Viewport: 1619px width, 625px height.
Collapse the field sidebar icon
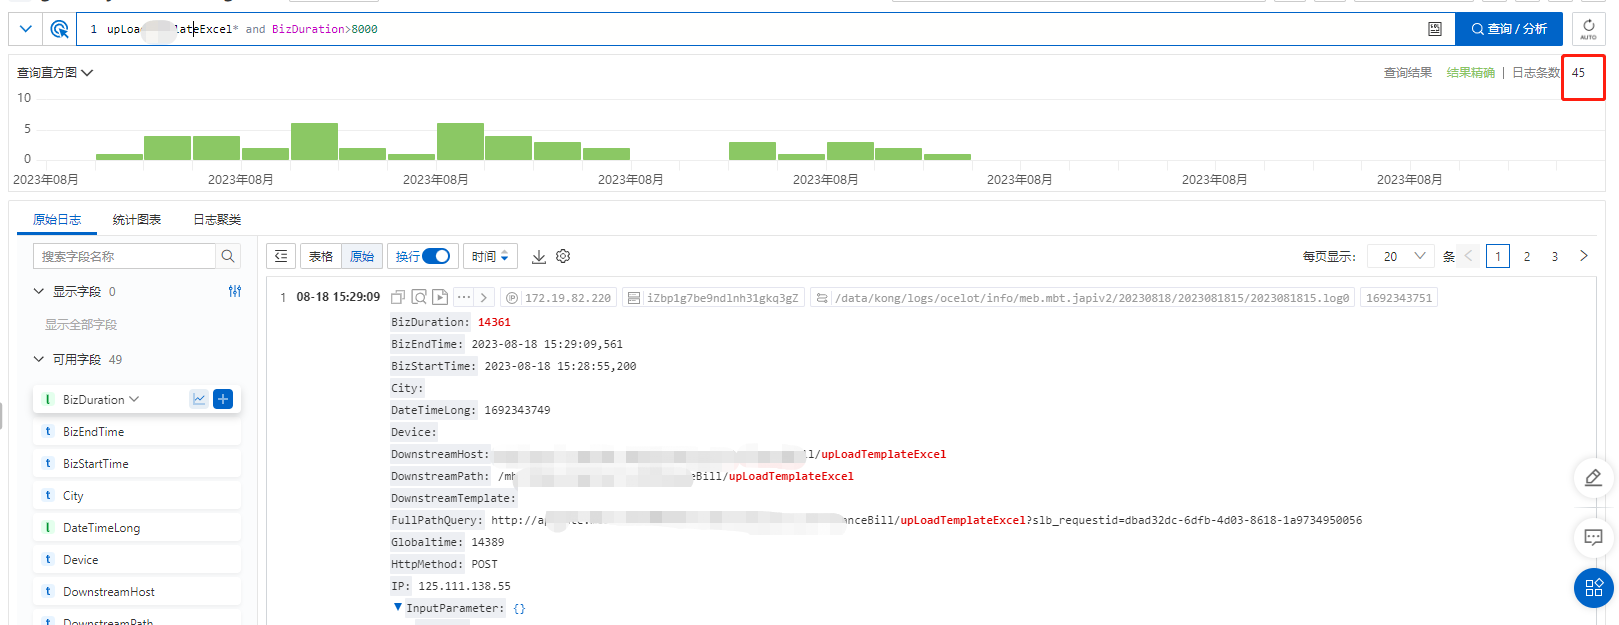[281, 257]
